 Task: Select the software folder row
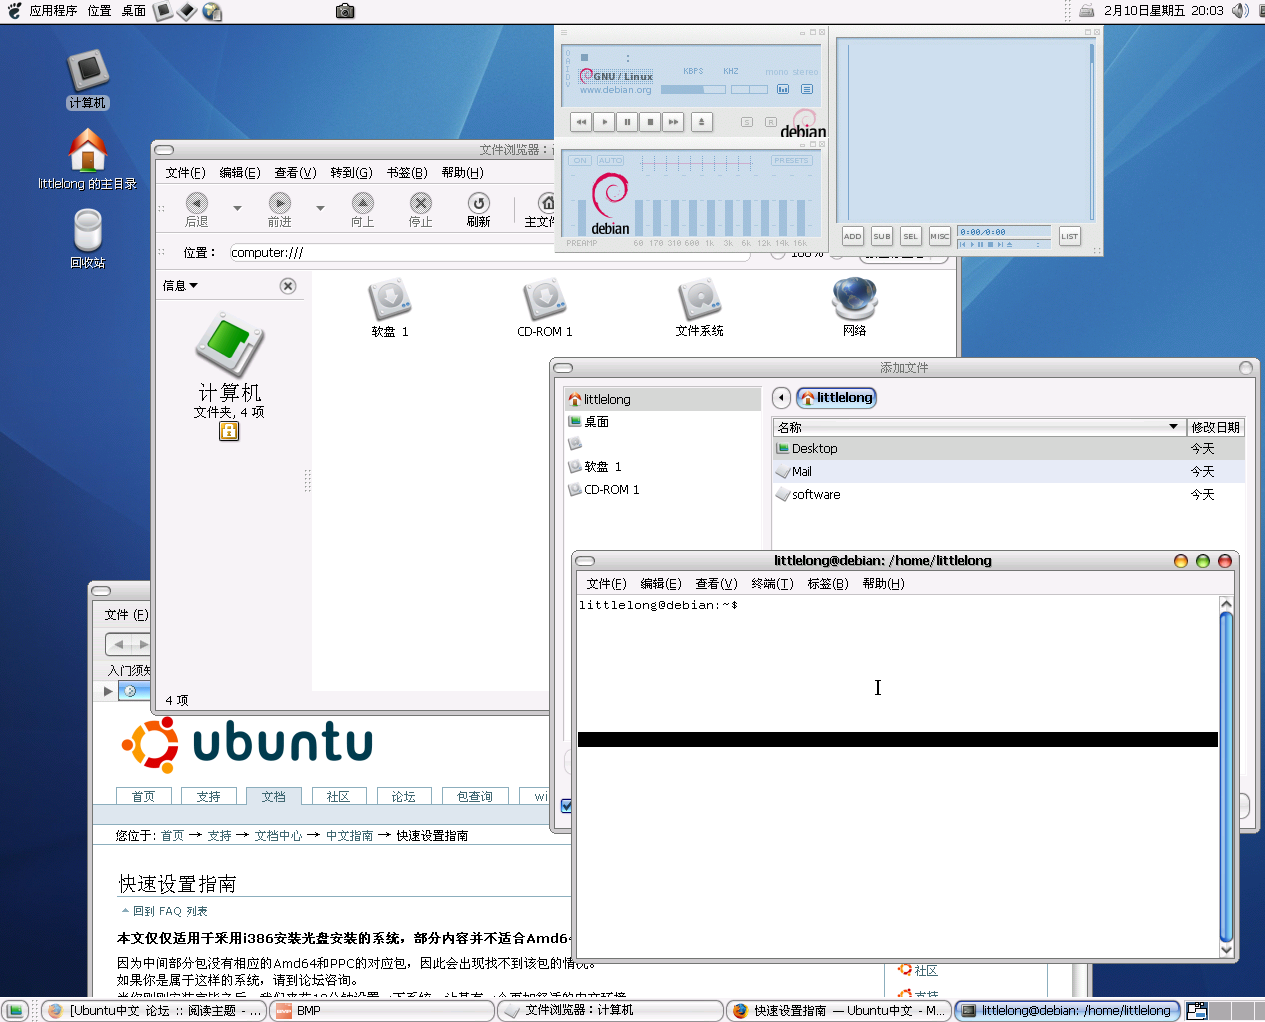pyautogui.click(x=1008, y=495)
